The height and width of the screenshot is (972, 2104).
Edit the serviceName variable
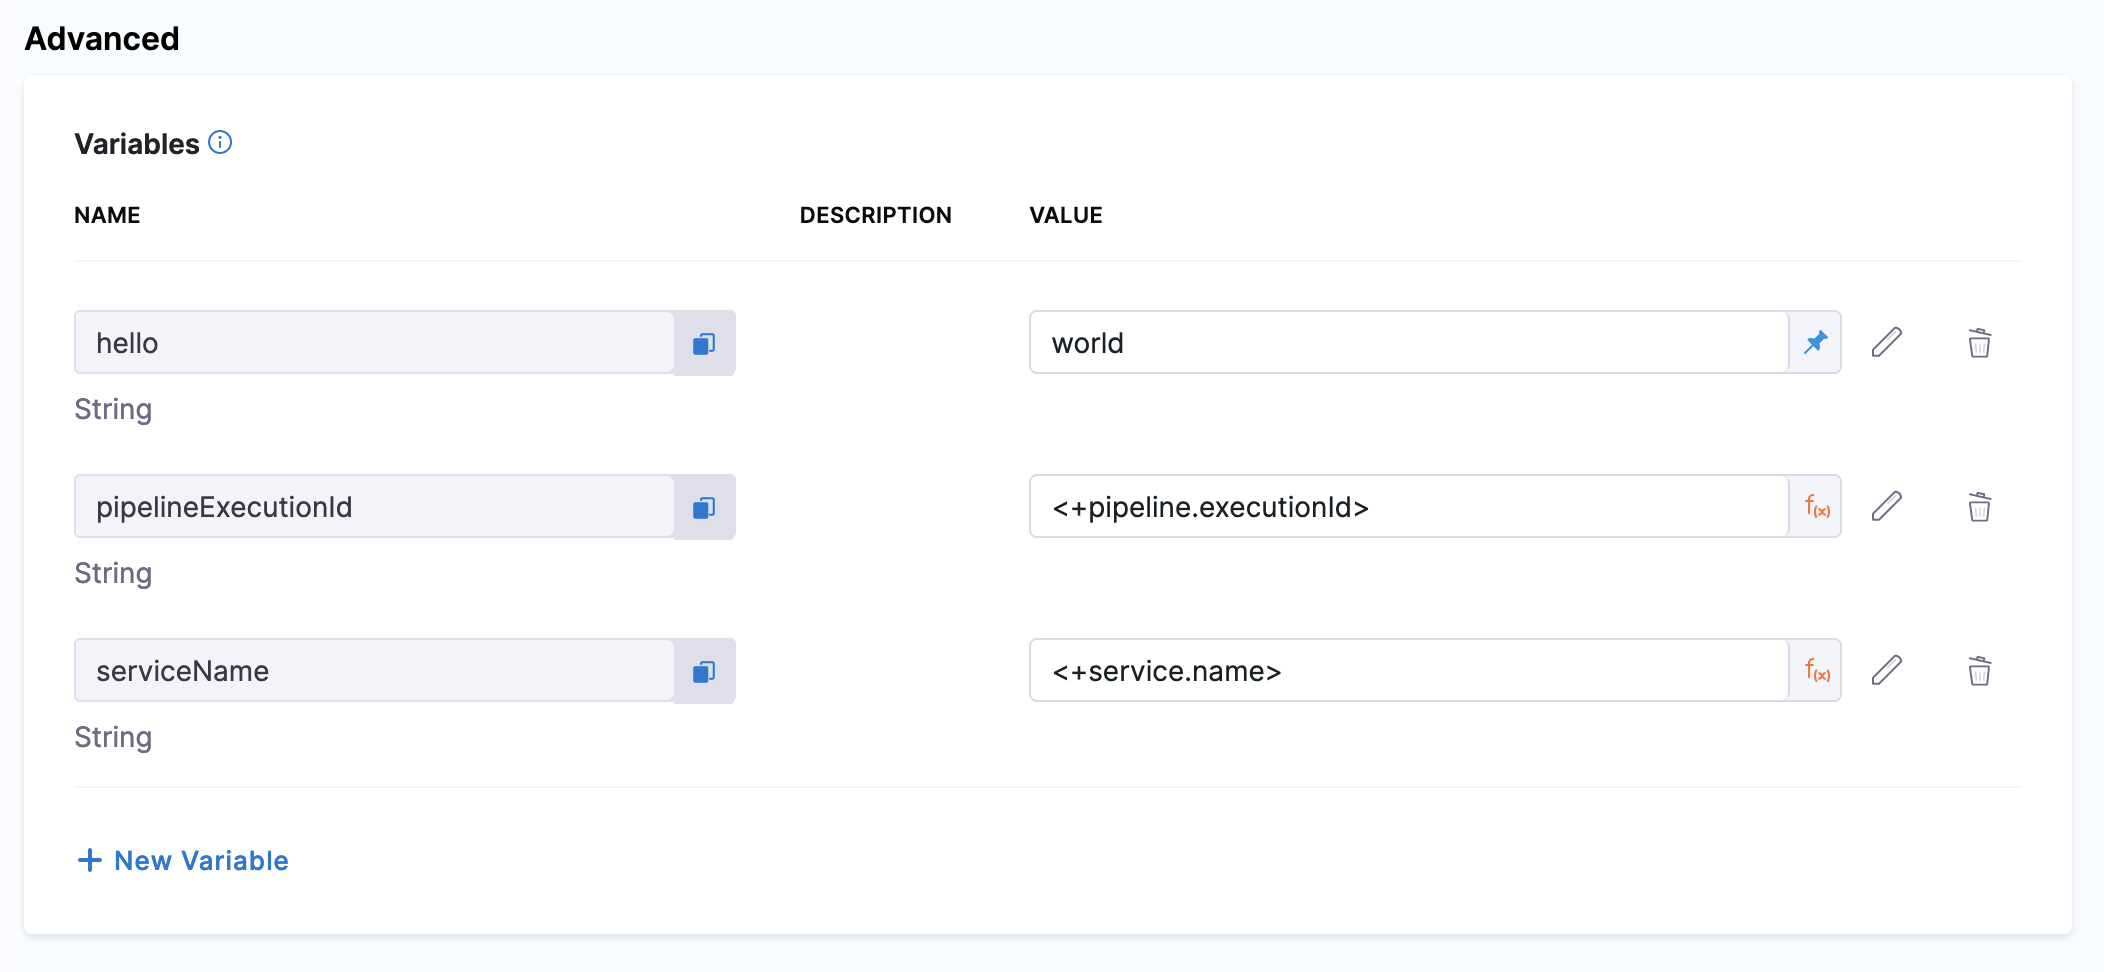click(x=1886, y=670)
